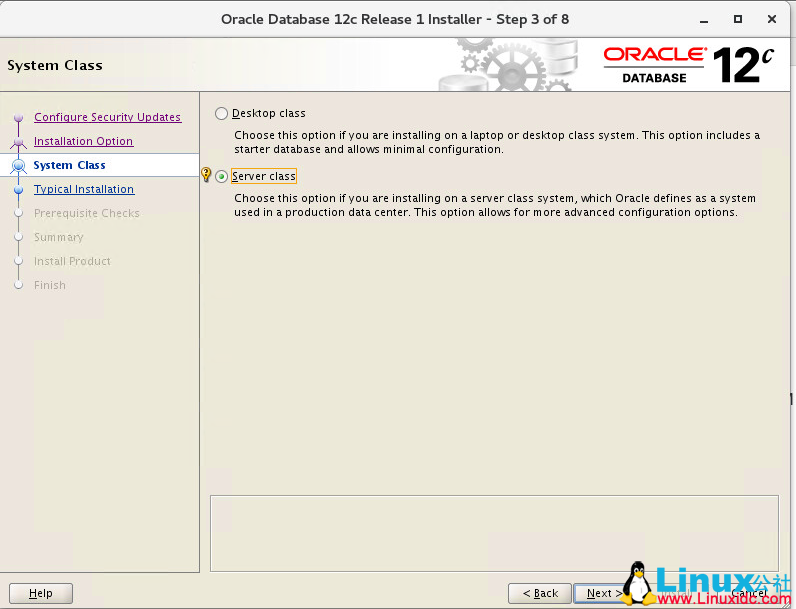The width and height of the screenshot is (796, 609).
Task: Go back with the Back button
Action: coord(540,593)
